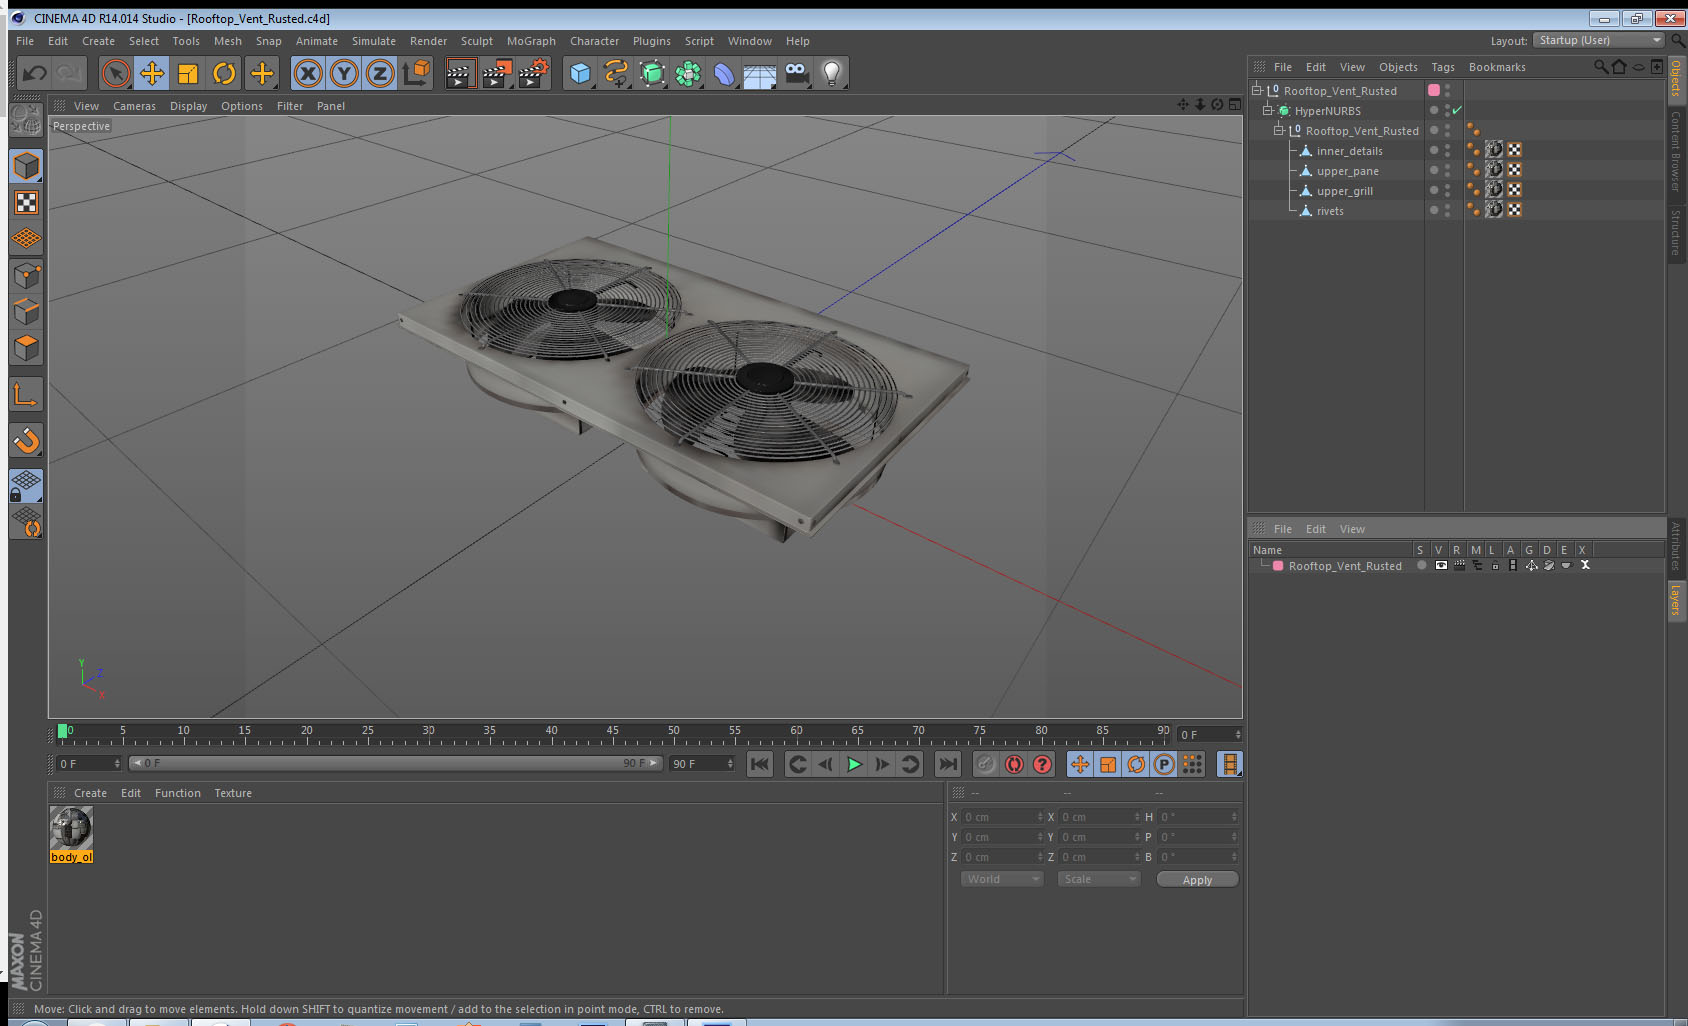Image resolution: width=1688 pixels, height=1026 pixels.
Task: Click the frame range preview slider
Action: coord(396,763)
